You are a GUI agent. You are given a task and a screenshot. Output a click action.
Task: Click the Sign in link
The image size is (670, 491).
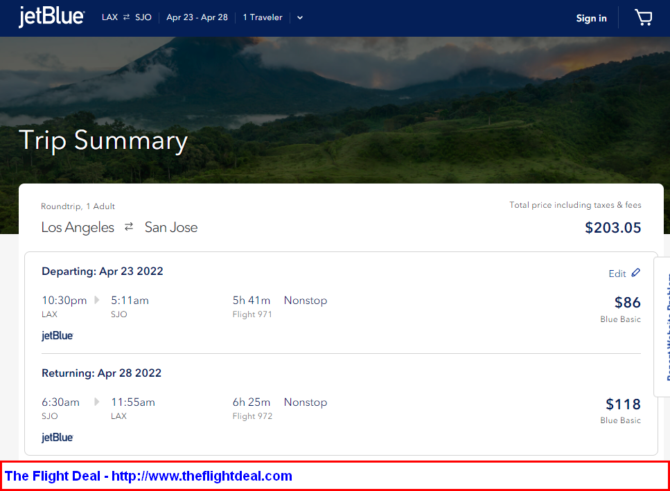(x=591, y=18)
